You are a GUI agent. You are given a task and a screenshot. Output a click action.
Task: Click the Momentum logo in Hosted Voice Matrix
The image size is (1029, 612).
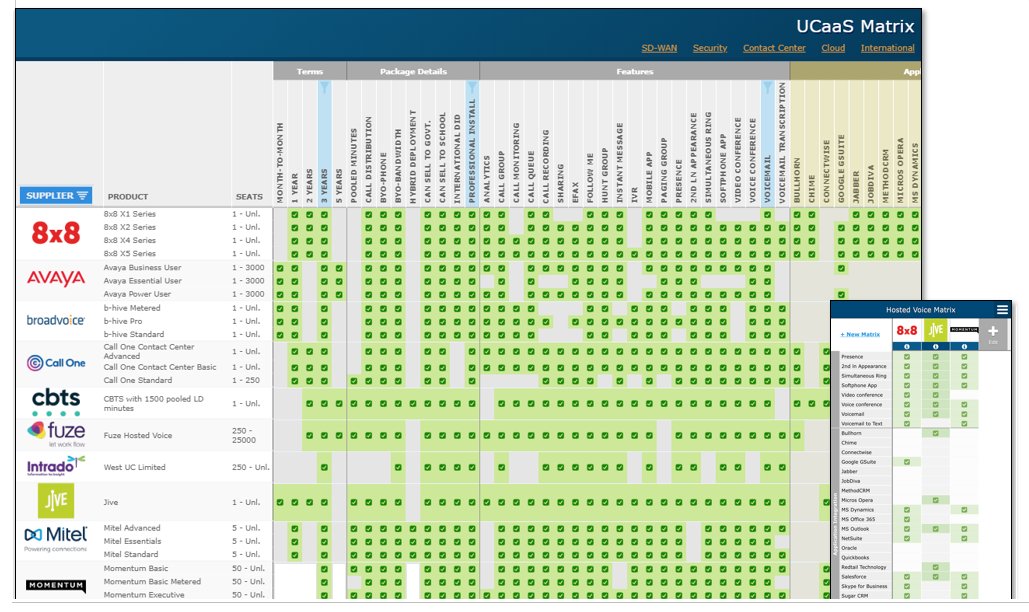[x=964, y=330]
